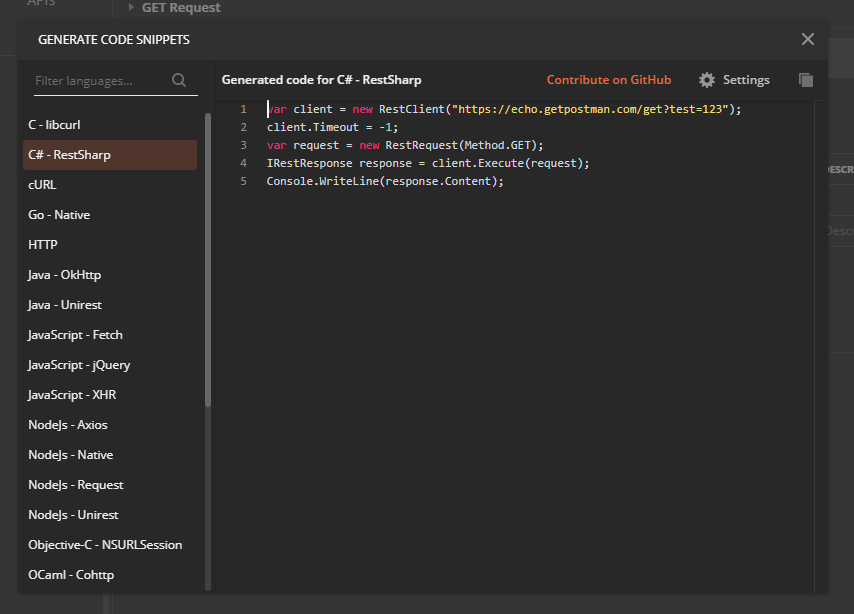854x614 pixels.
Task: Click the Settings label
Action: (x=746, y=80)
